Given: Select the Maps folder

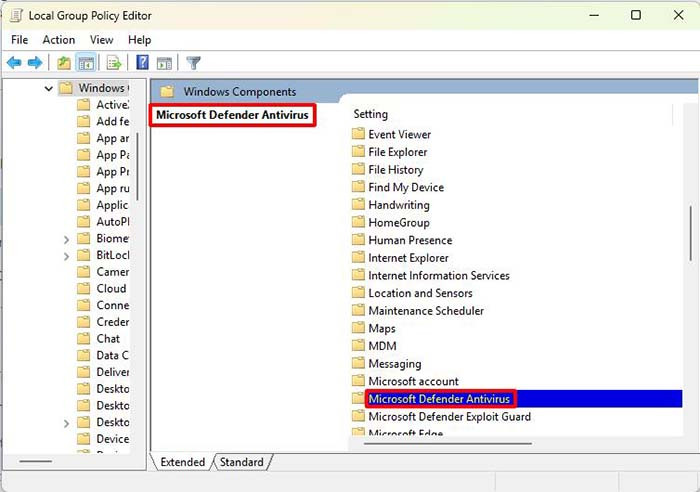Looking at the screenshot, I should click(382, 329).
